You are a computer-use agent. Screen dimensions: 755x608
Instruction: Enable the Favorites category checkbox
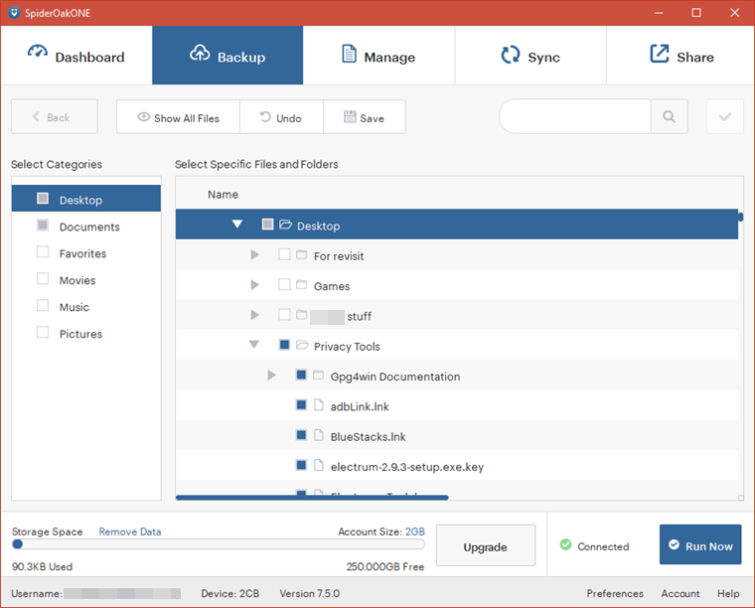[x=43, y=252]
